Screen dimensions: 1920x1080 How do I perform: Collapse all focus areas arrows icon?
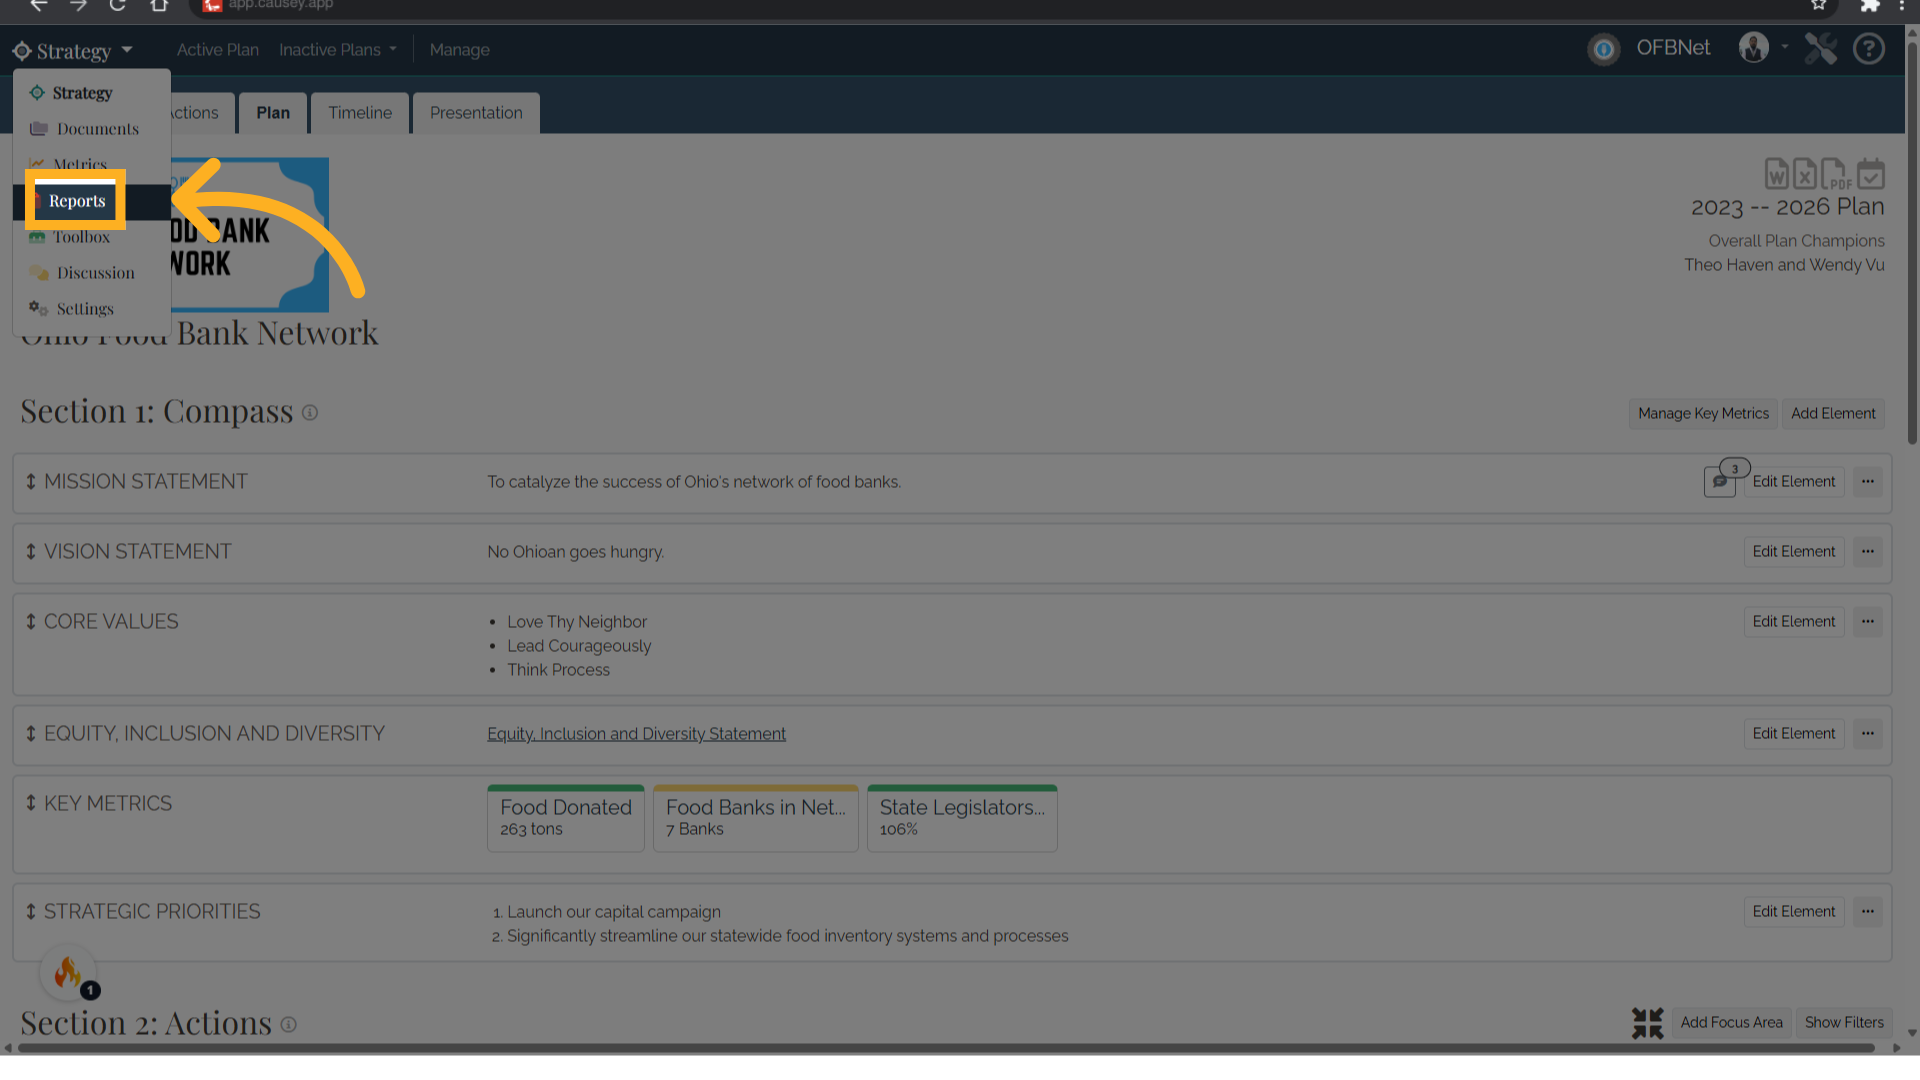(x=1647, y=1023)
